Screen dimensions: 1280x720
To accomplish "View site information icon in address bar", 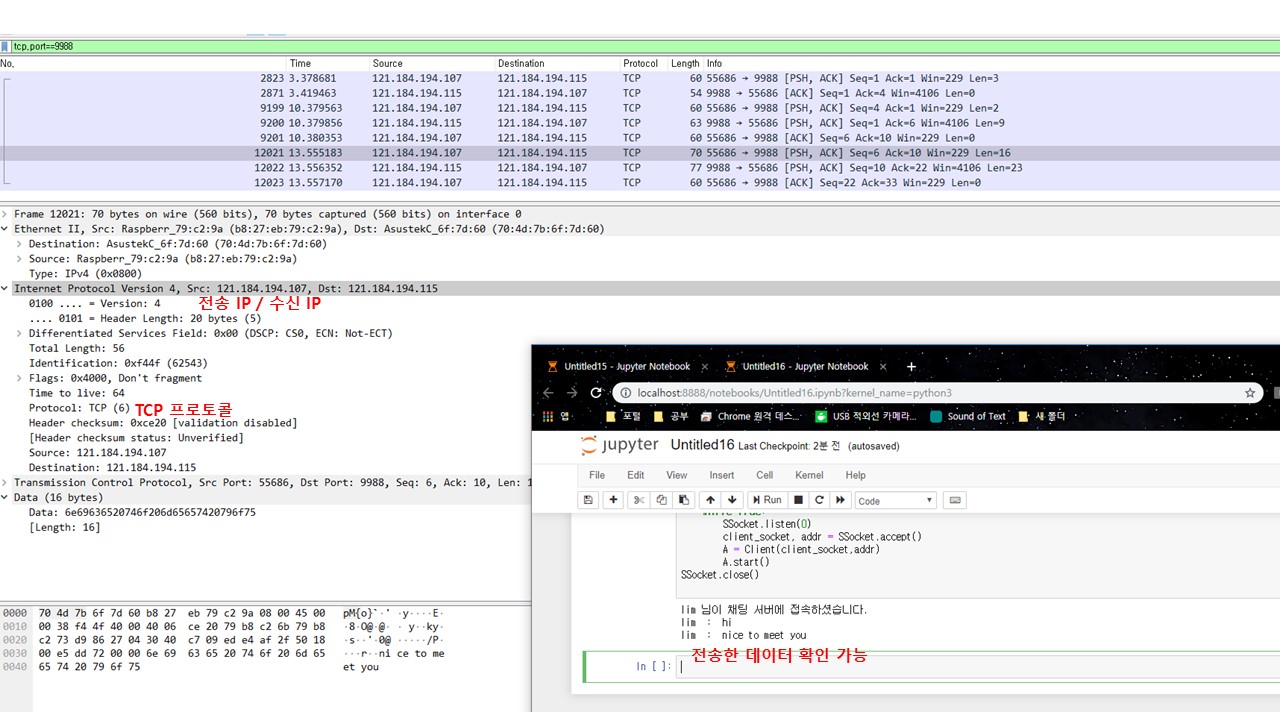I will [624, 393].
